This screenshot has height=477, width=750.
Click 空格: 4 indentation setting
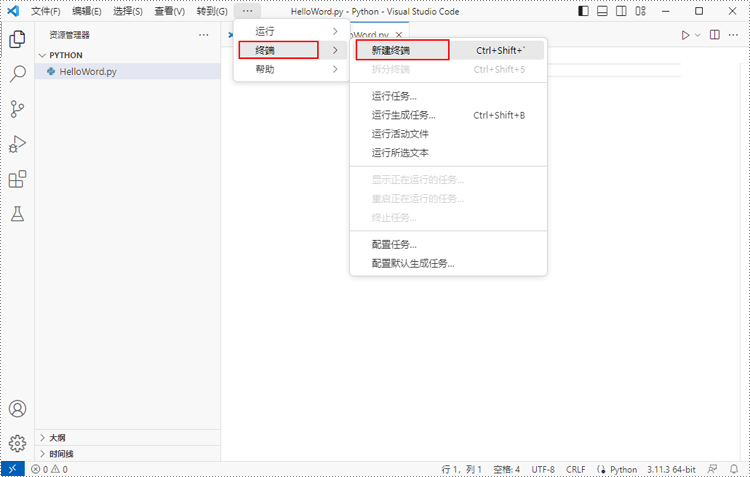506,469
